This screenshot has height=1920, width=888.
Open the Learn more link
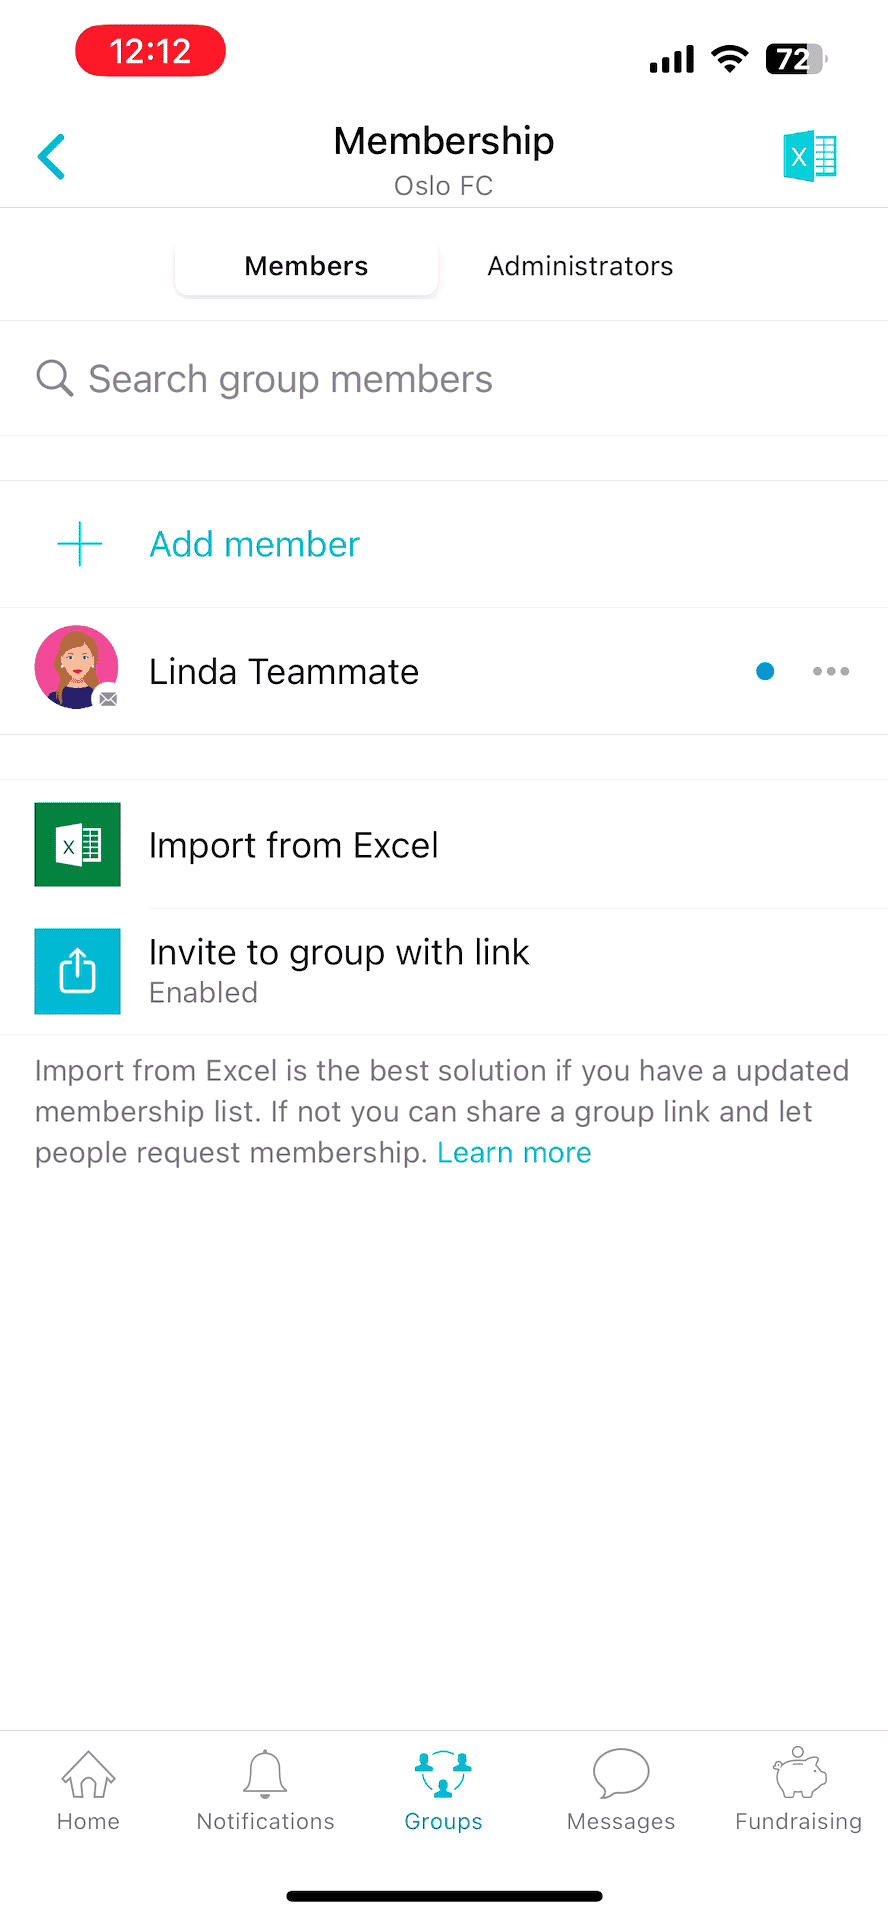coord(514,1153)
